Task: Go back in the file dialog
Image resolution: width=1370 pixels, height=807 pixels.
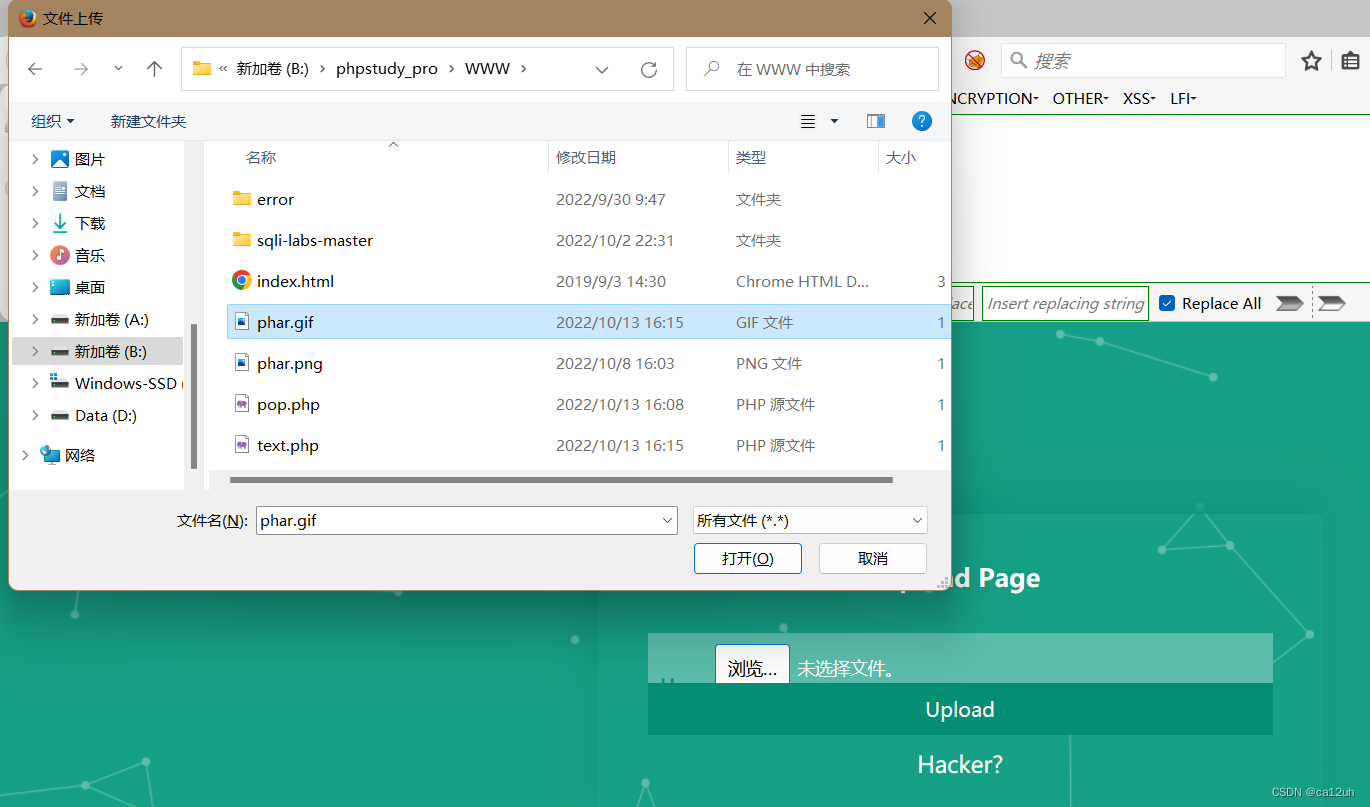Action: coord(35,69)
